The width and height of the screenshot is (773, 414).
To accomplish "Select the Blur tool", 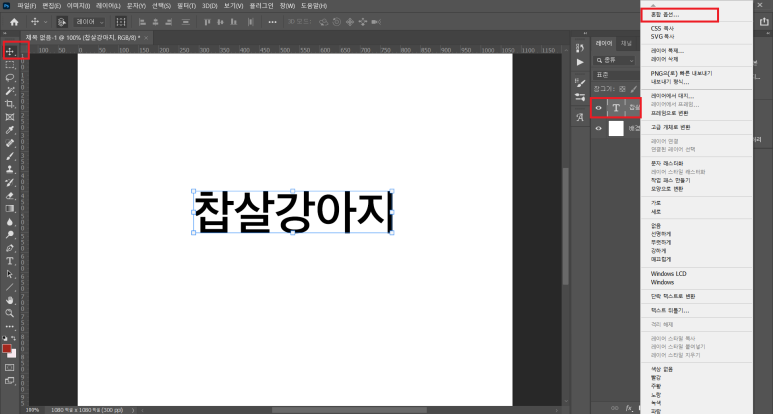I will [10, 222].
